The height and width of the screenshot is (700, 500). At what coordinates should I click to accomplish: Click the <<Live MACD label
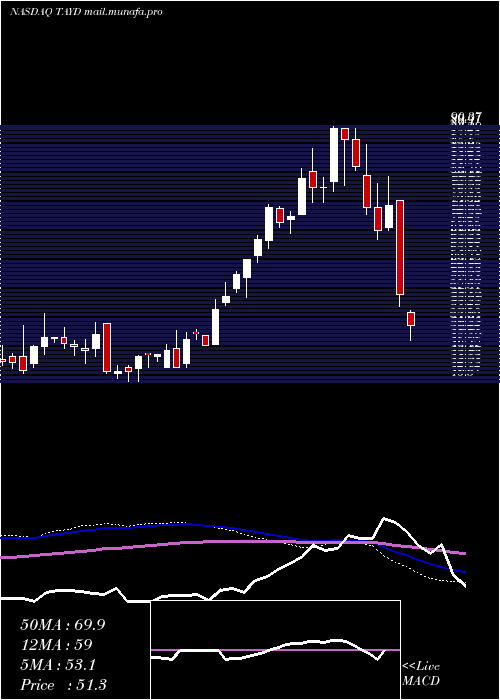point(421,674)
